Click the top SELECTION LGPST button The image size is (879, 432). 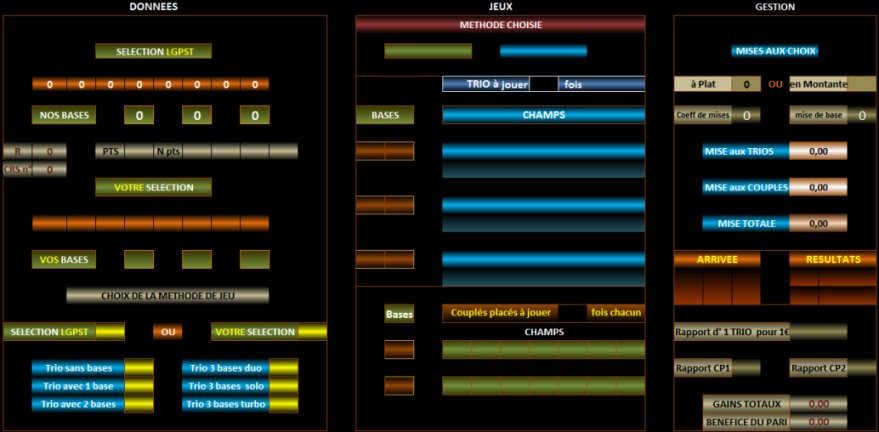point(153,51)
